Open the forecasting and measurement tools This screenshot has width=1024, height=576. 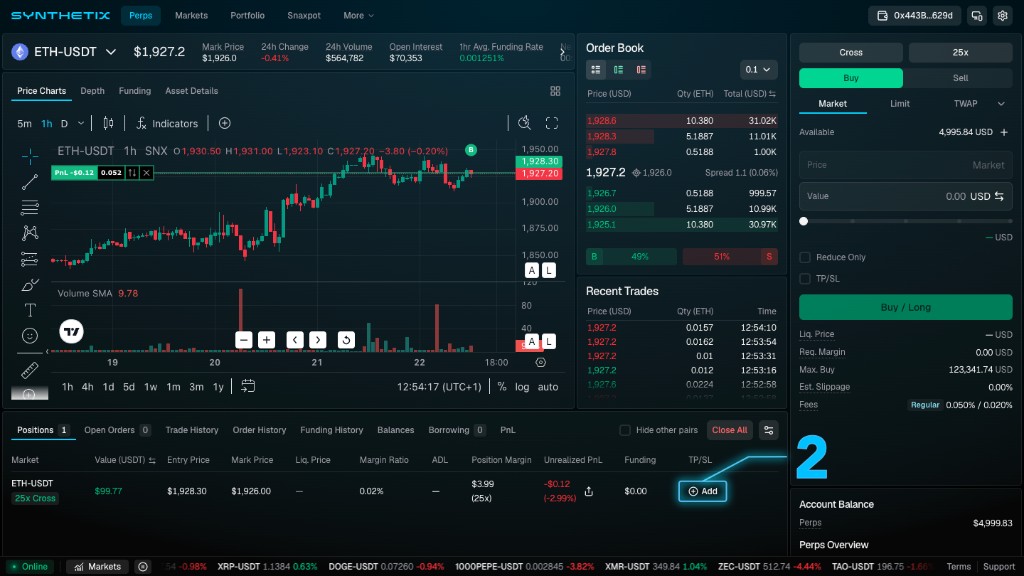(x=29, y=259)
